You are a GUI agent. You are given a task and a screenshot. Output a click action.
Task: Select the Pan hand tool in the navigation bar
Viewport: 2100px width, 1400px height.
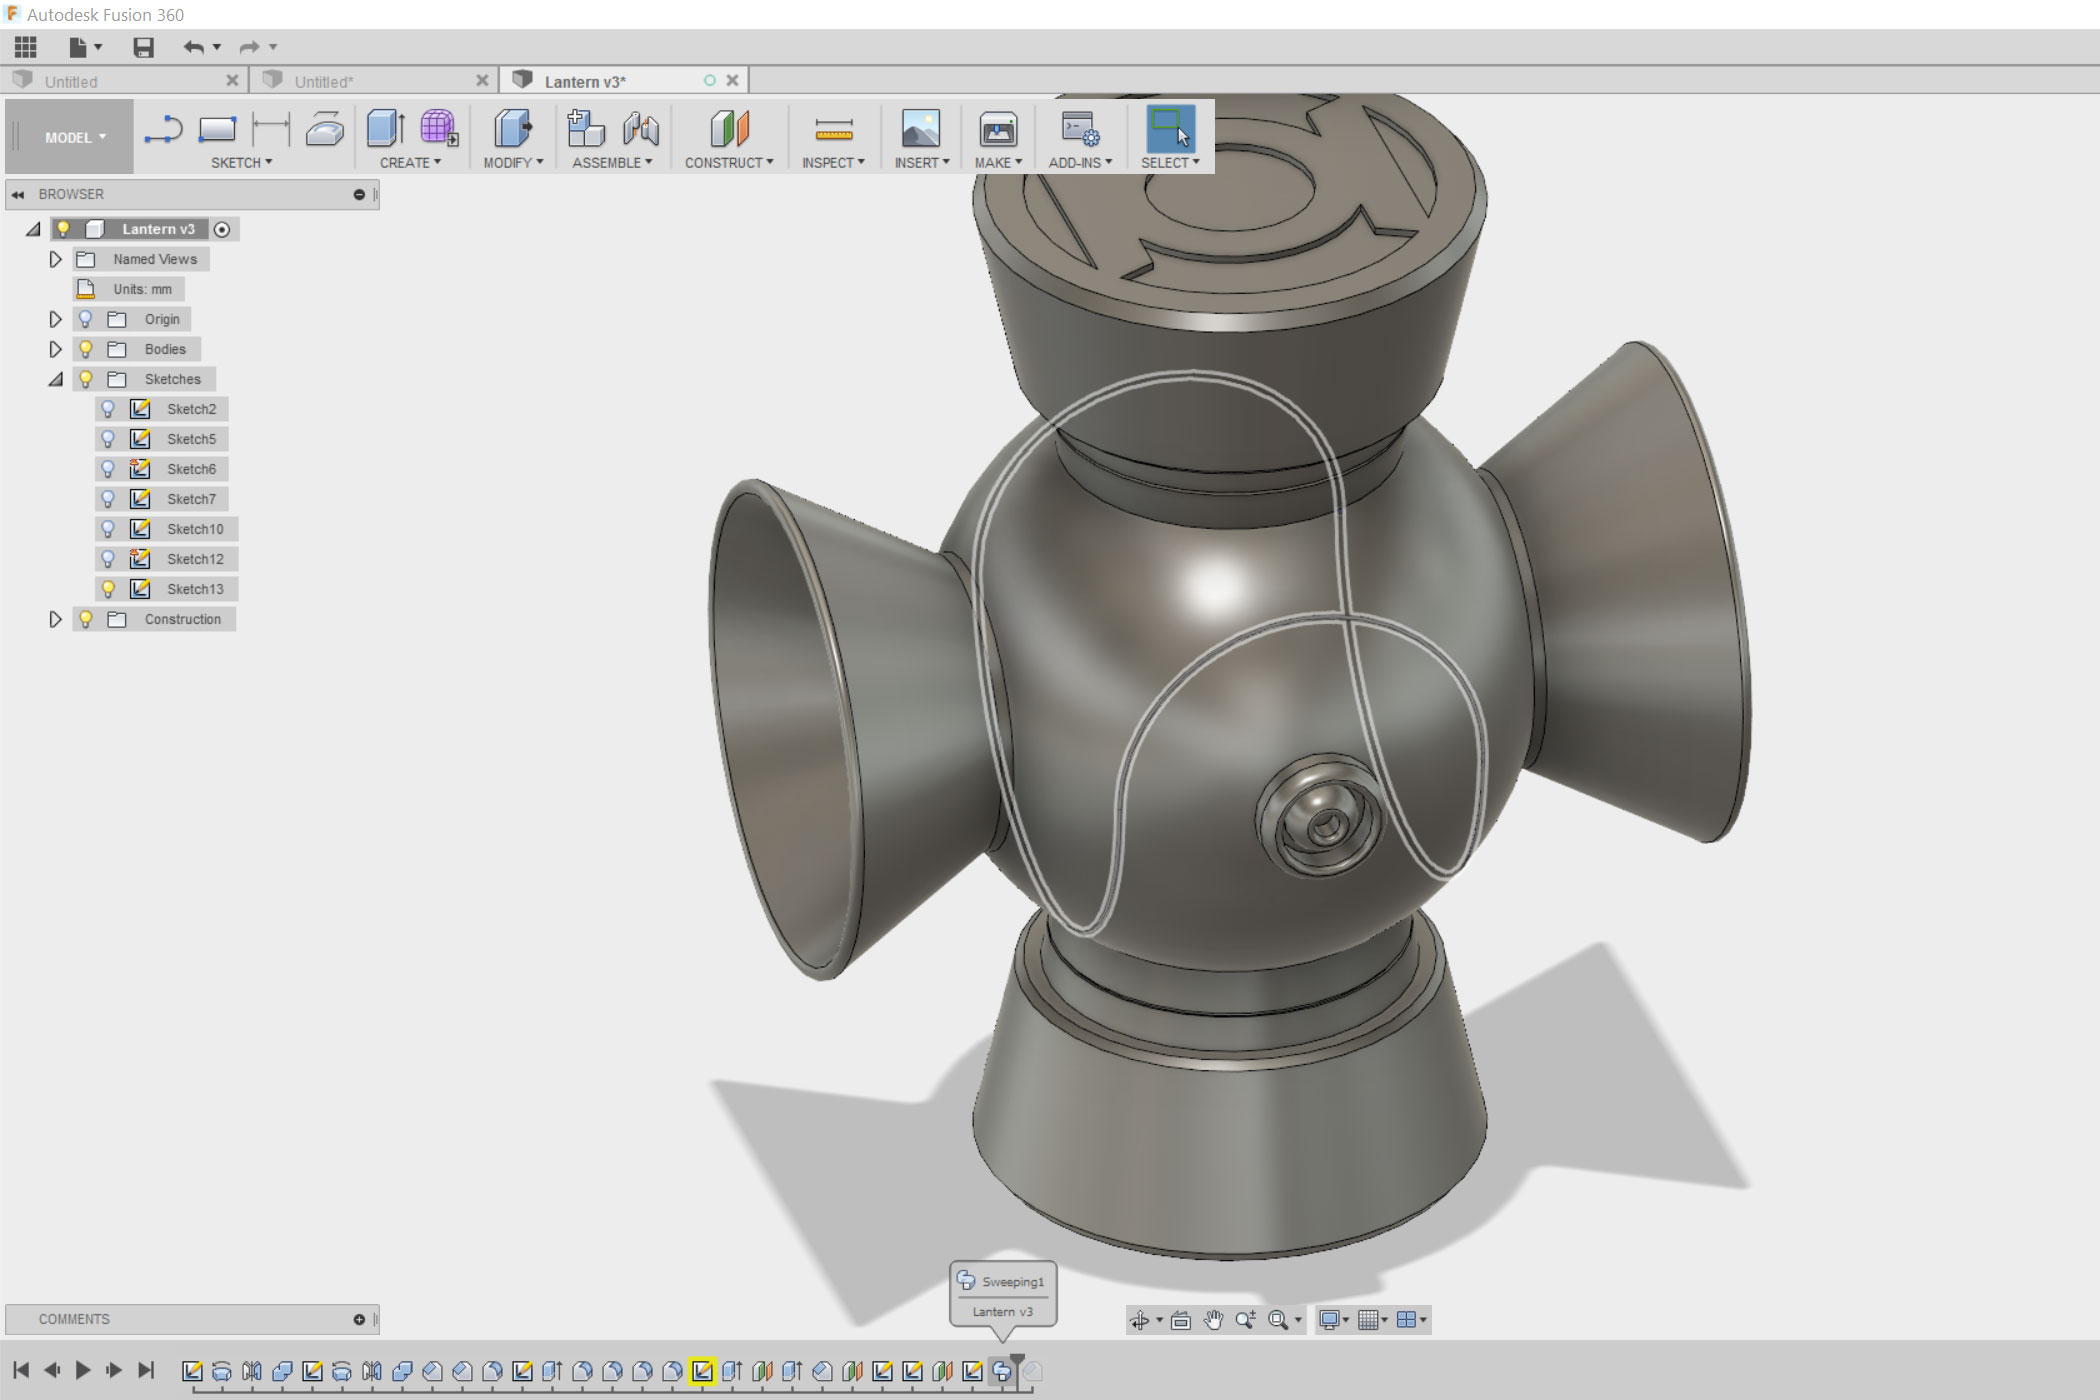coord(1213,1320)
